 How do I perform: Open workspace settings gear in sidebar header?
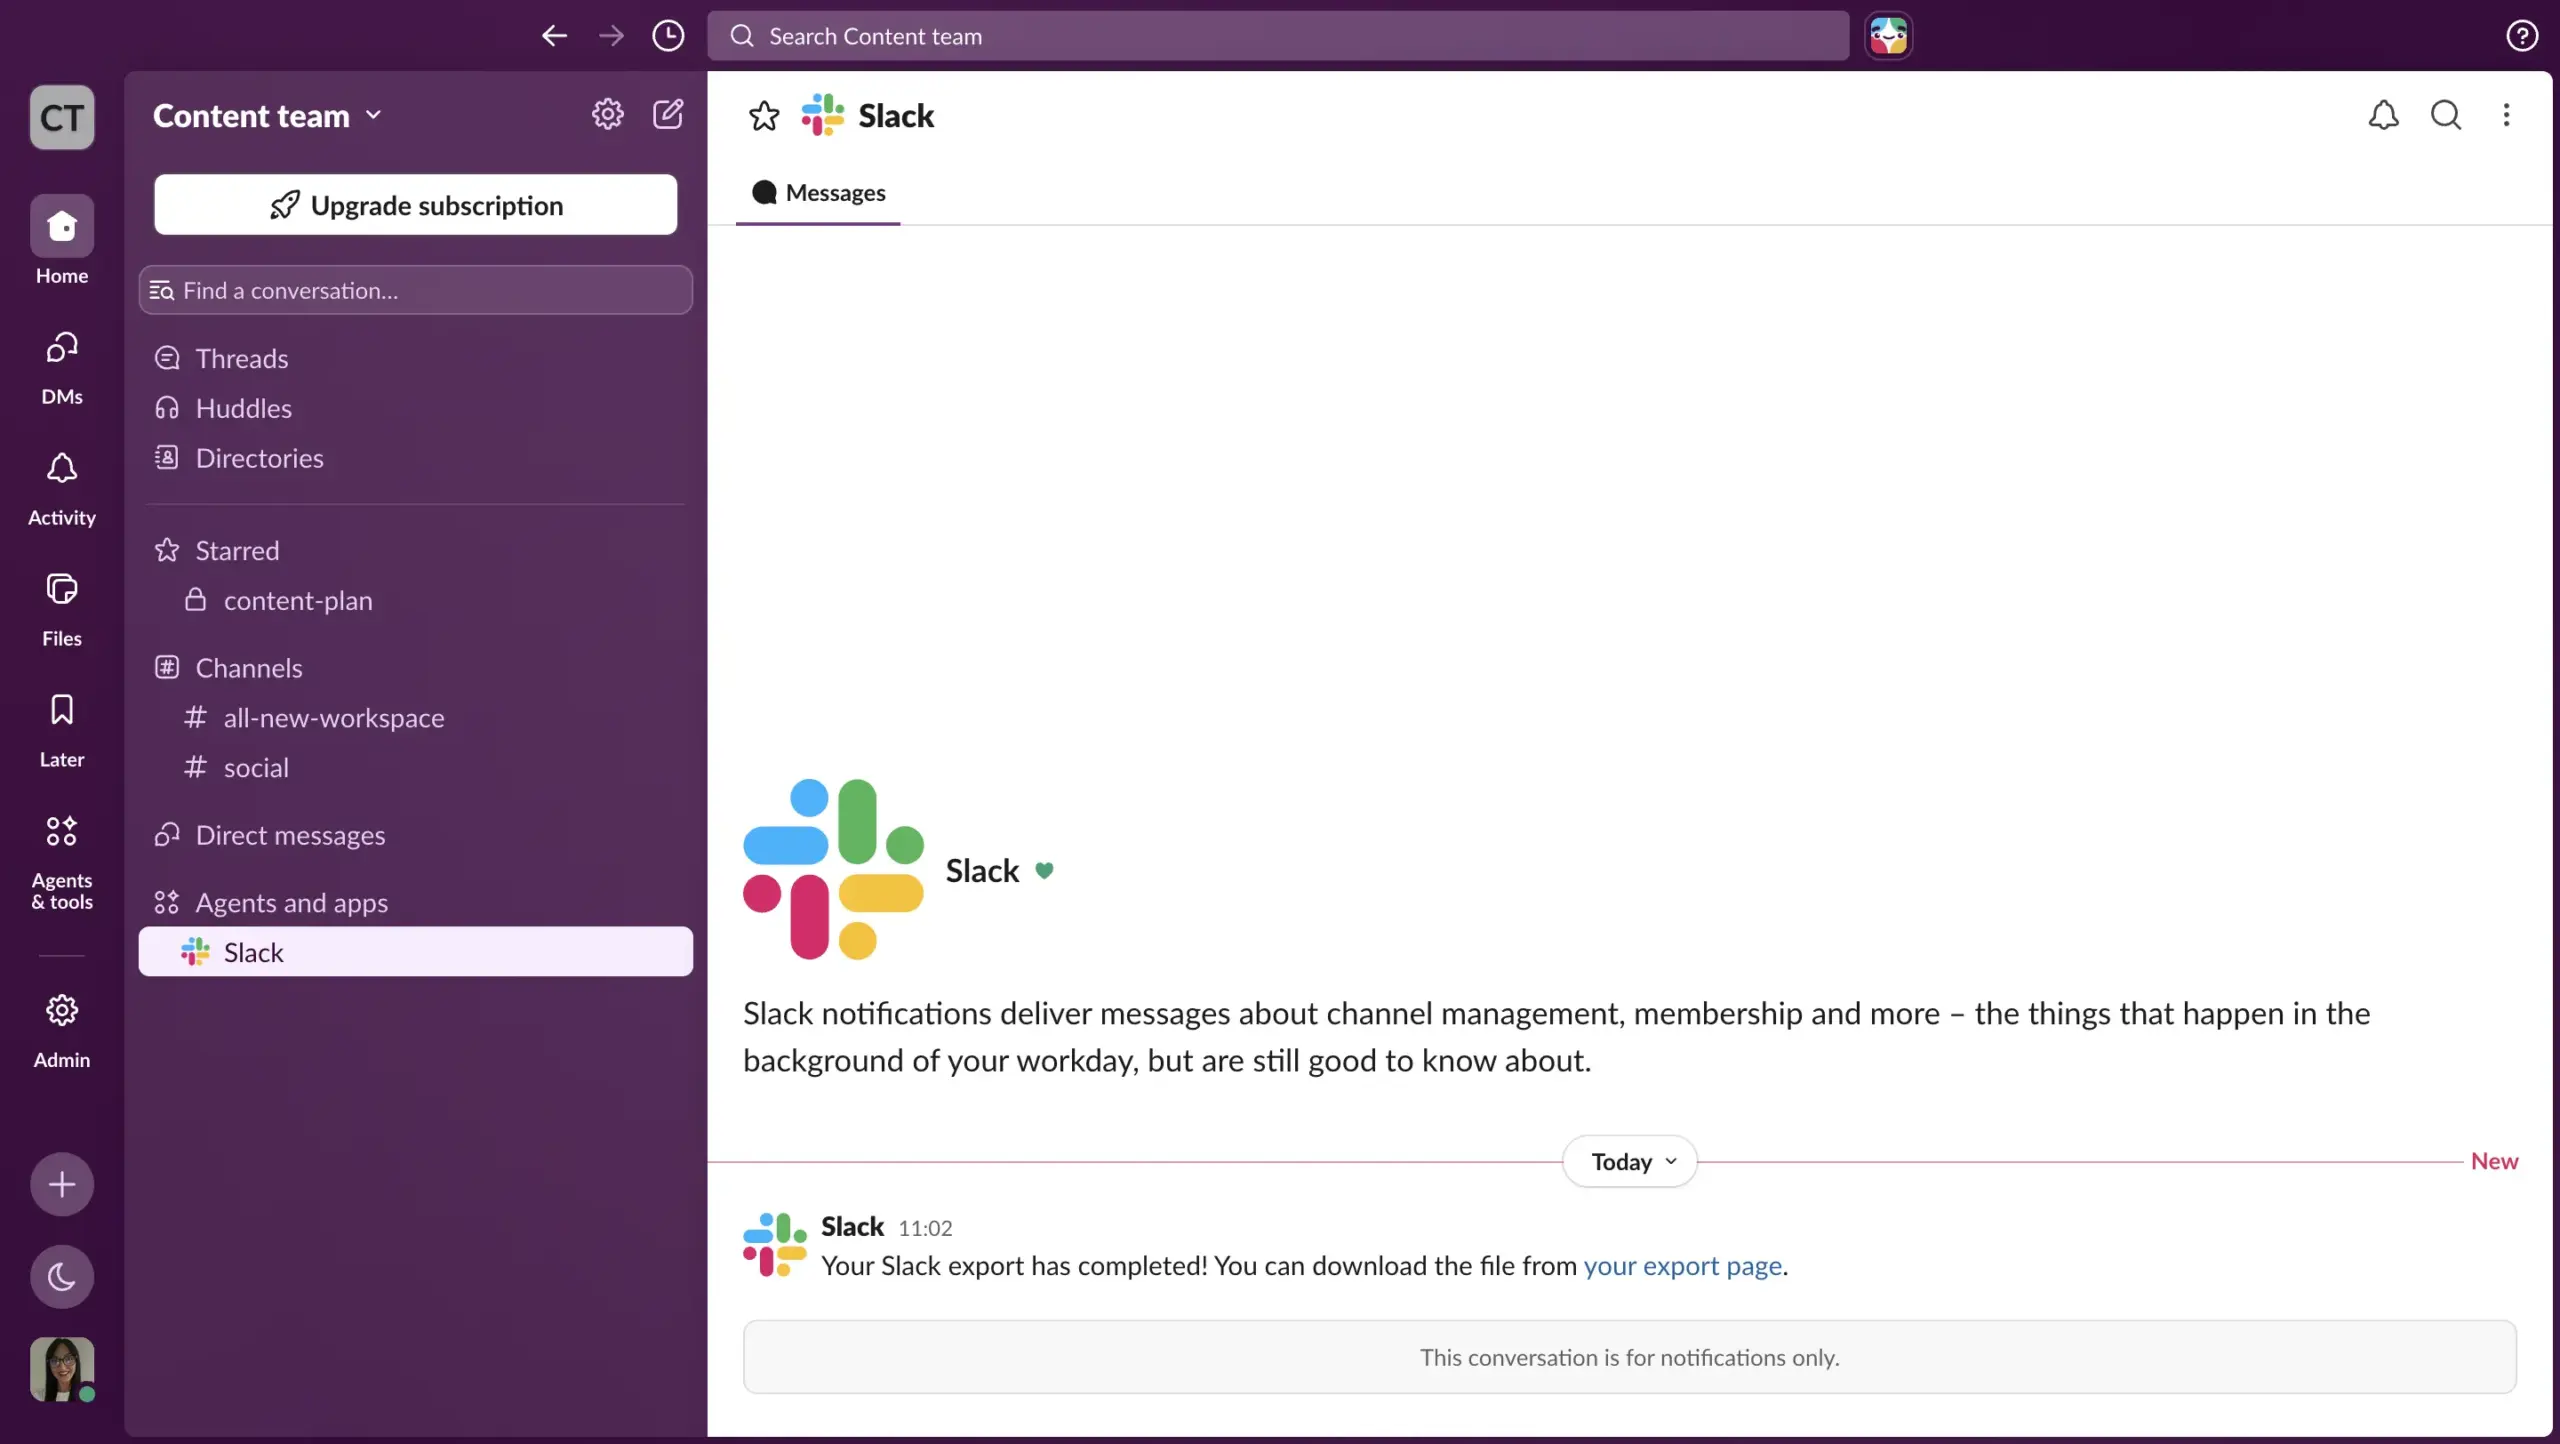pos(607,114)
